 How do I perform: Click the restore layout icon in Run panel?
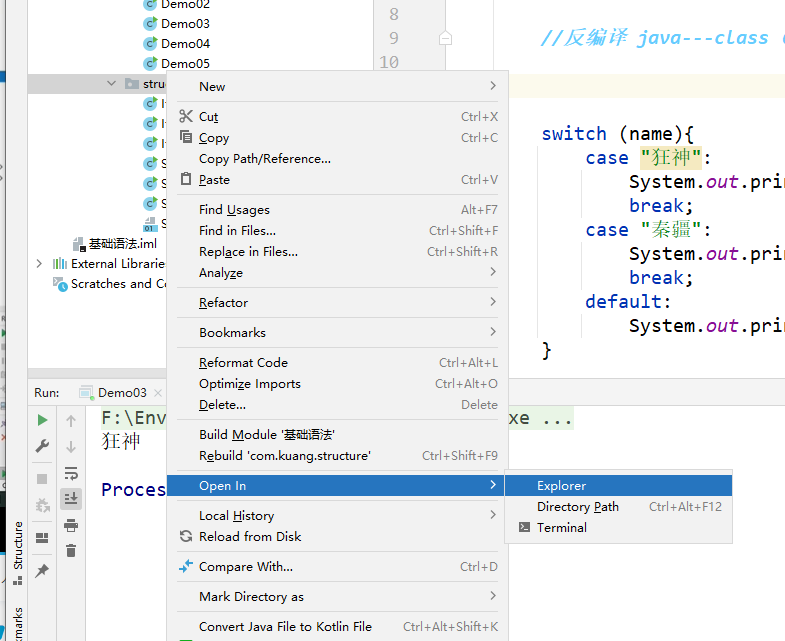click(x=43, y=538)
